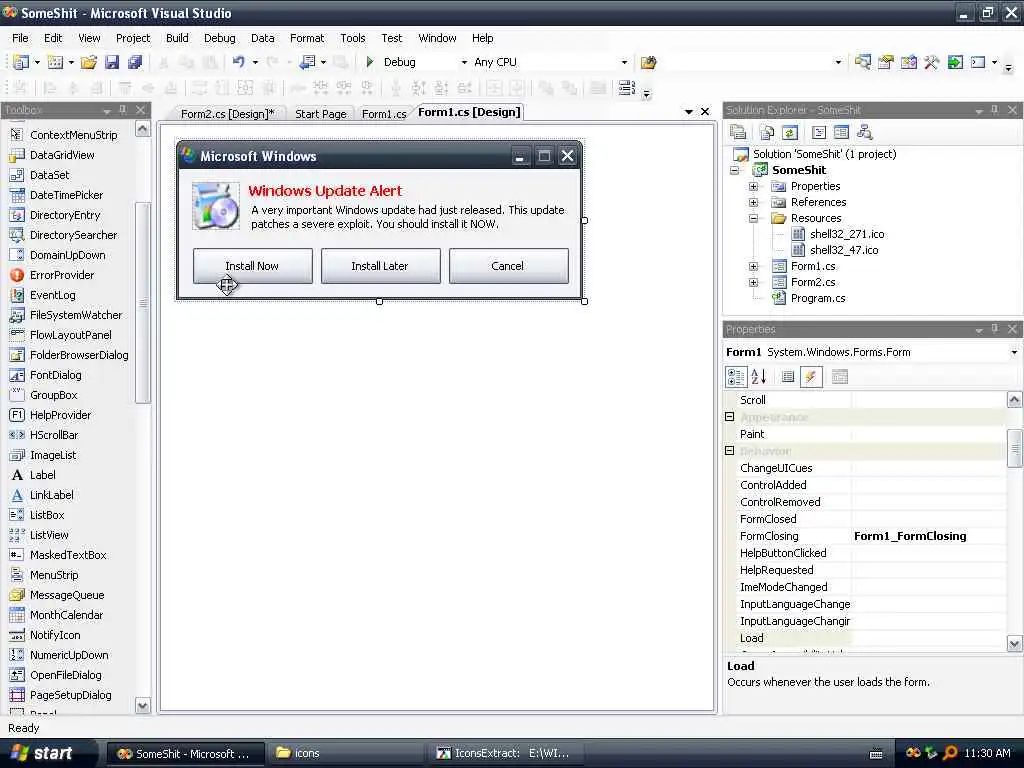The image size is (1024, 768).
Task: Click the Toolbox scroll down arrow
Action: click(x=142, y=705)
